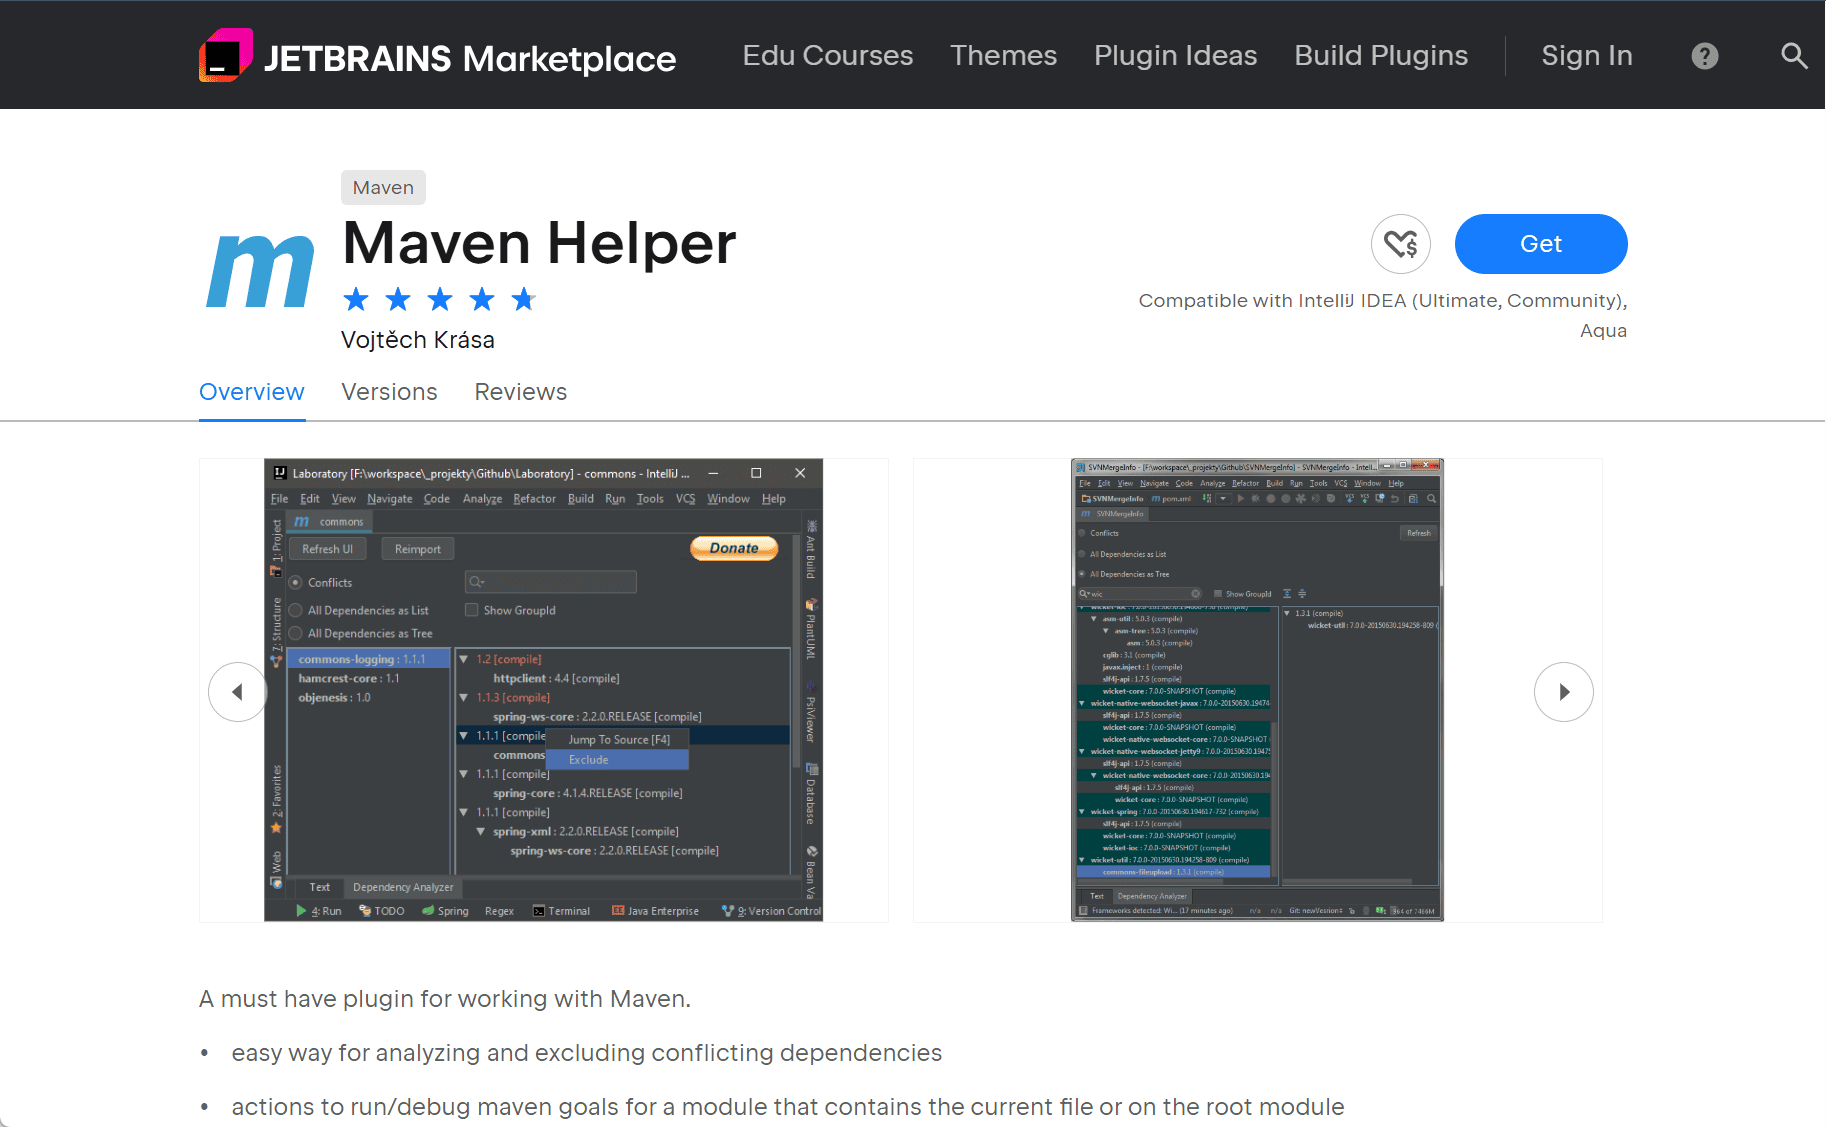
Task: Click the right carousel arrow
Action: (x=1564, y=691)
